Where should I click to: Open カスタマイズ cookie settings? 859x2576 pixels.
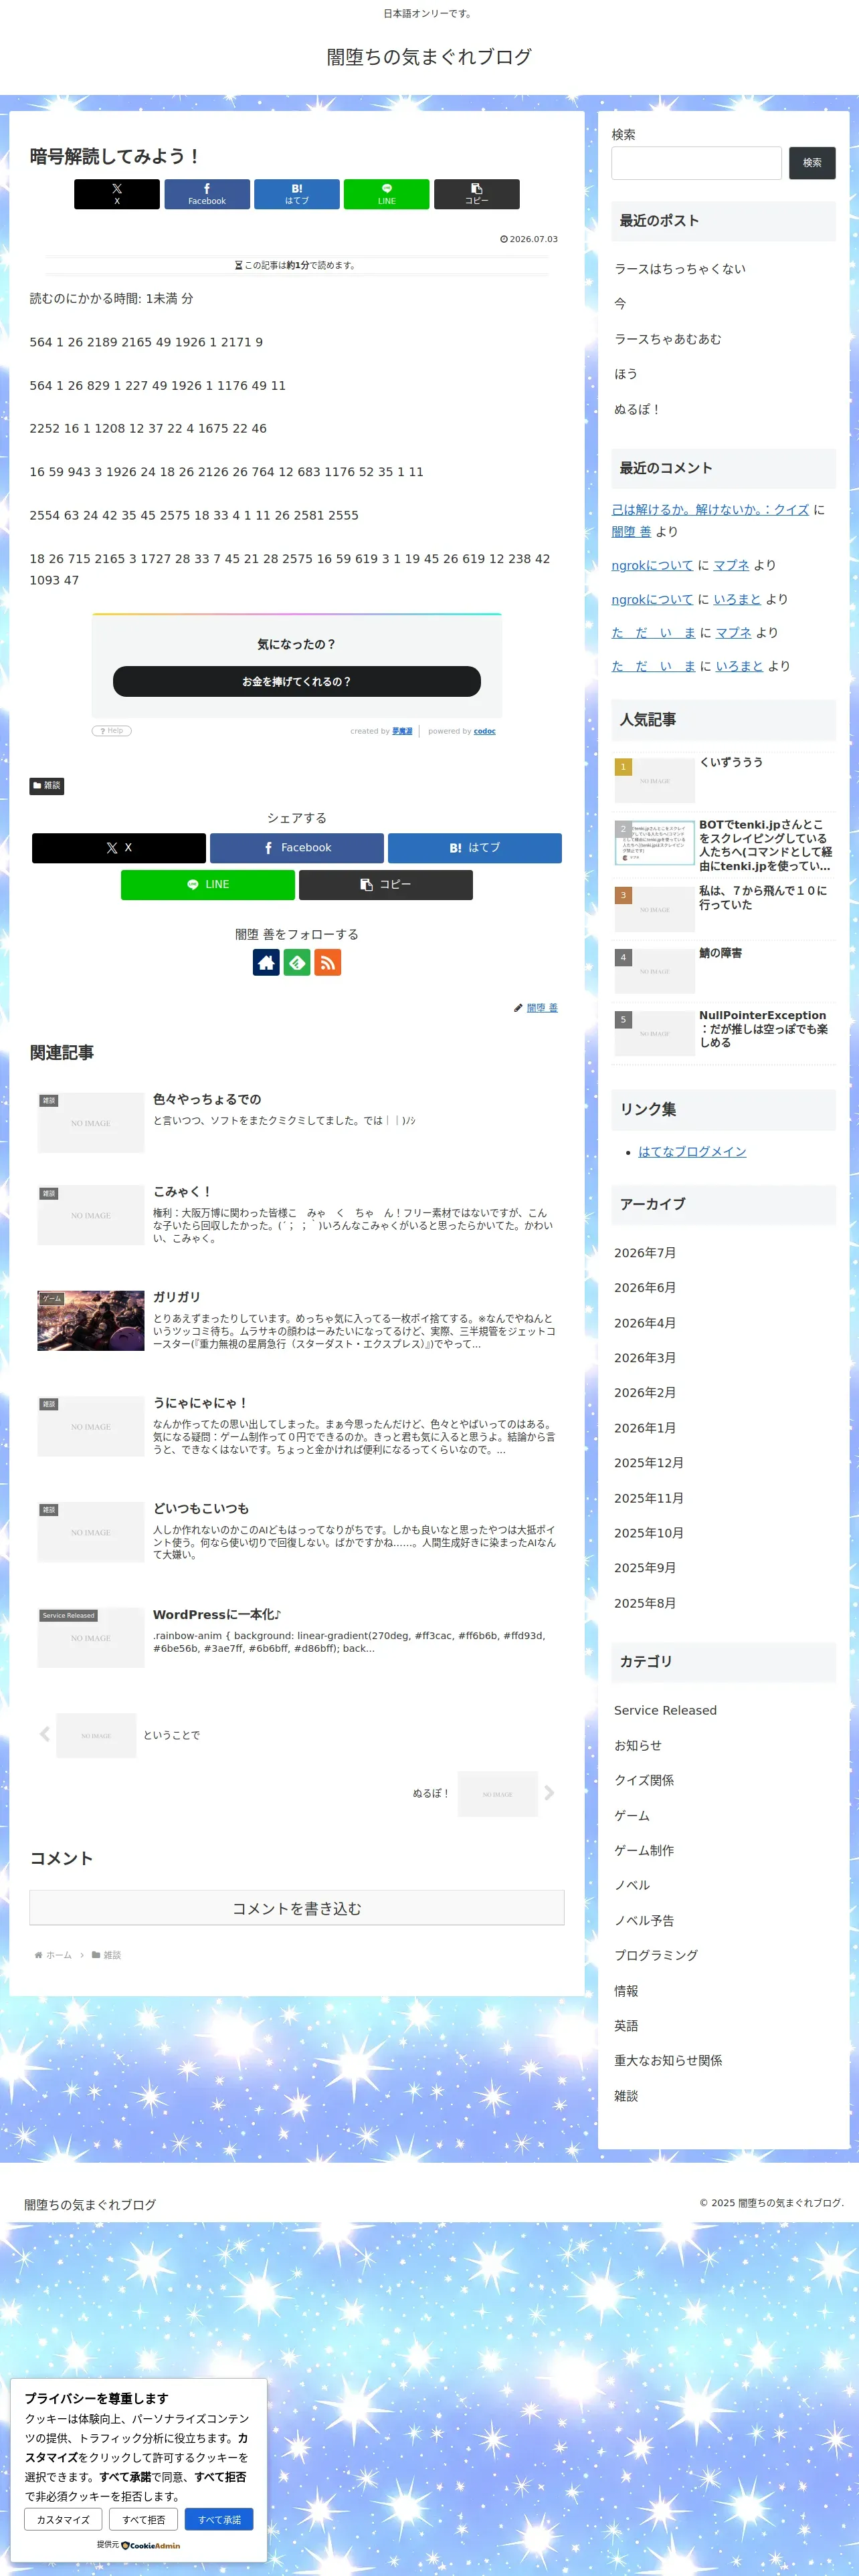[63, 2519]
